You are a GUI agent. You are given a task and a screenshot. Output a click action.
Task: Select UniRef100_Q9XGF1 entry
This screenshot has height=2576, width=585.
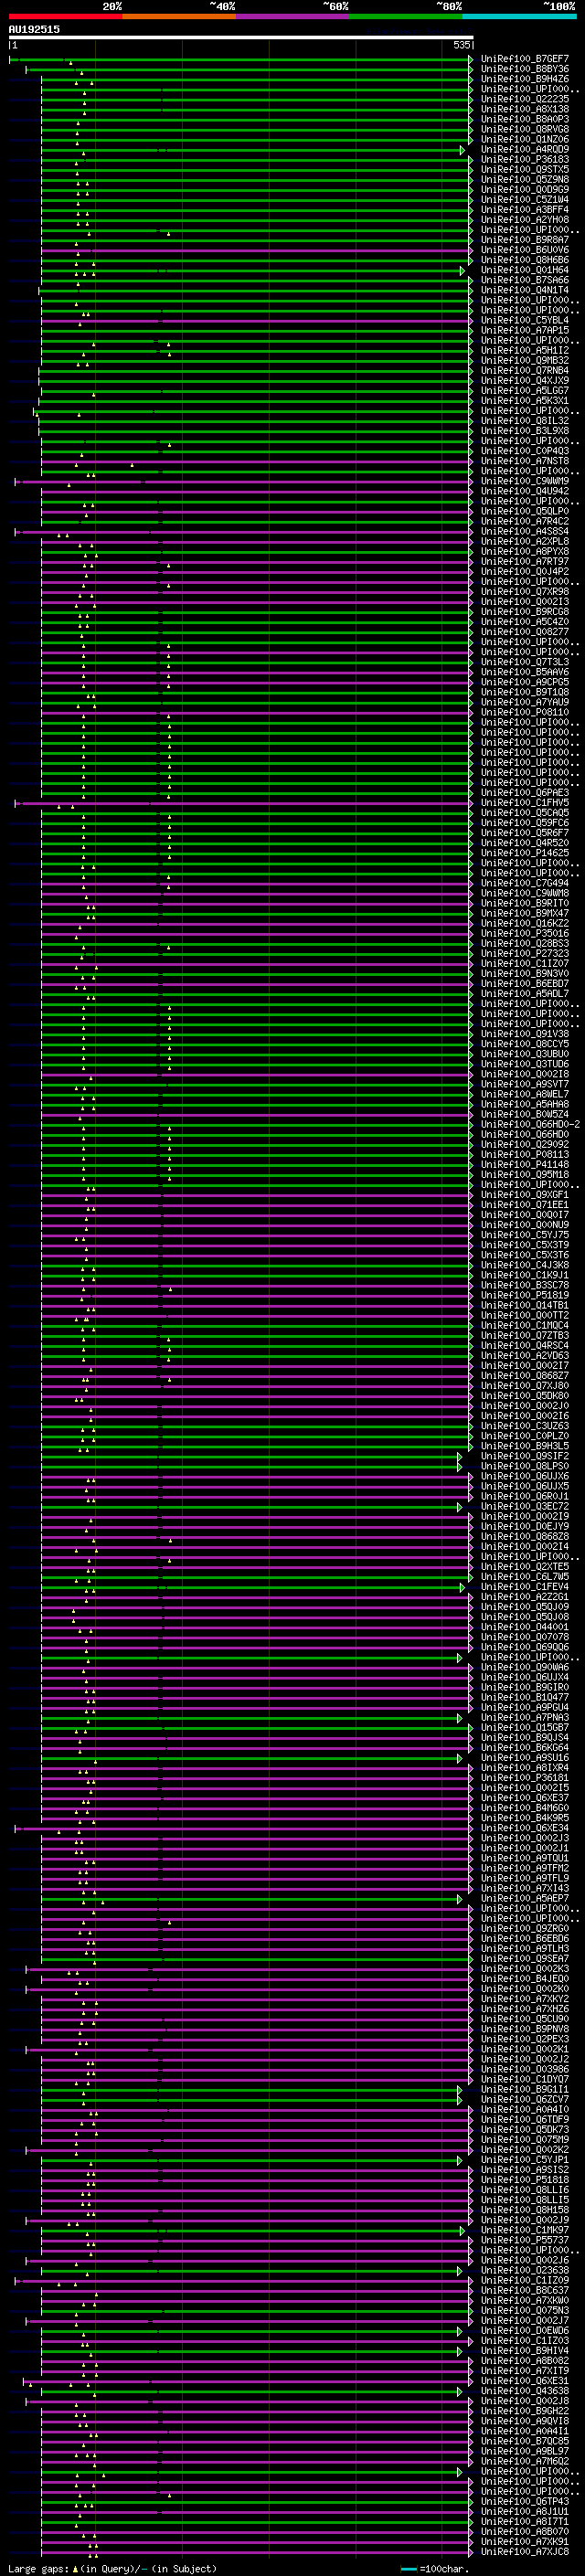[524, 1195]
